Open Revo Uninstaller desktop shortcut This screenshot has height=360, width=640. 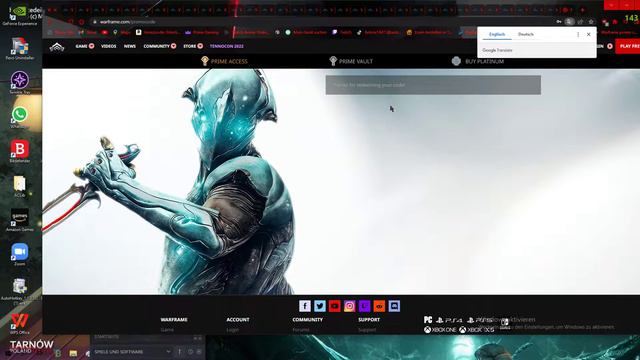coord(20,49)
